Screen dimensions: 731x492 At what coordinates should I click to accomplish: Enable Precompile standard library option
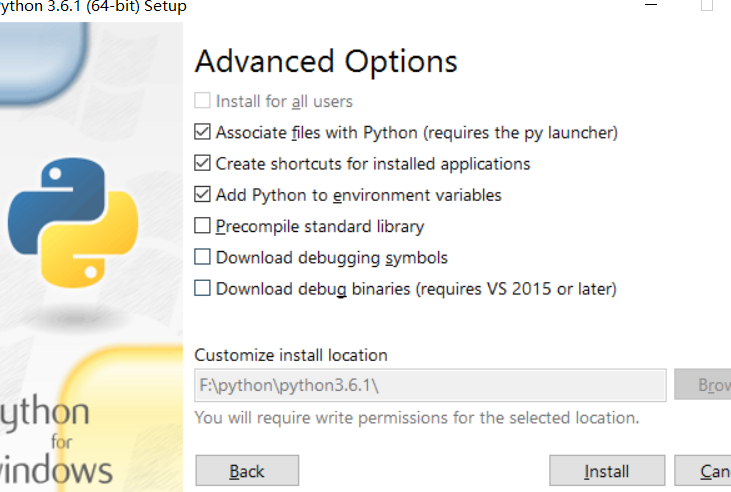pyautogui.click(x=203, y=226)
